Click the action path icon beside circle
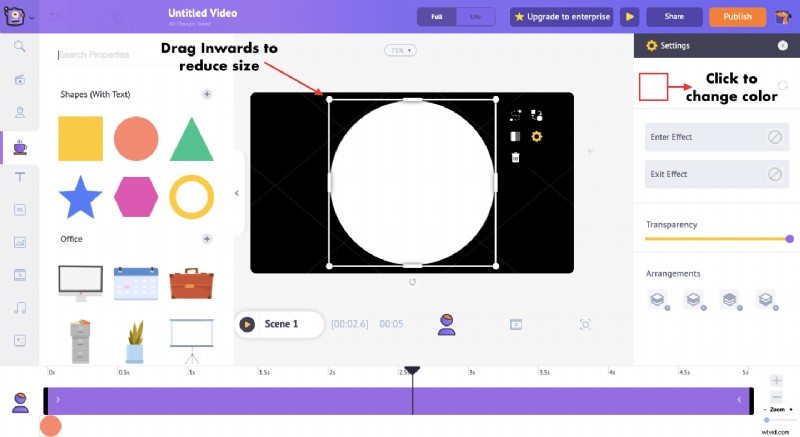This screenshot has width=800, height=437. 515,115
